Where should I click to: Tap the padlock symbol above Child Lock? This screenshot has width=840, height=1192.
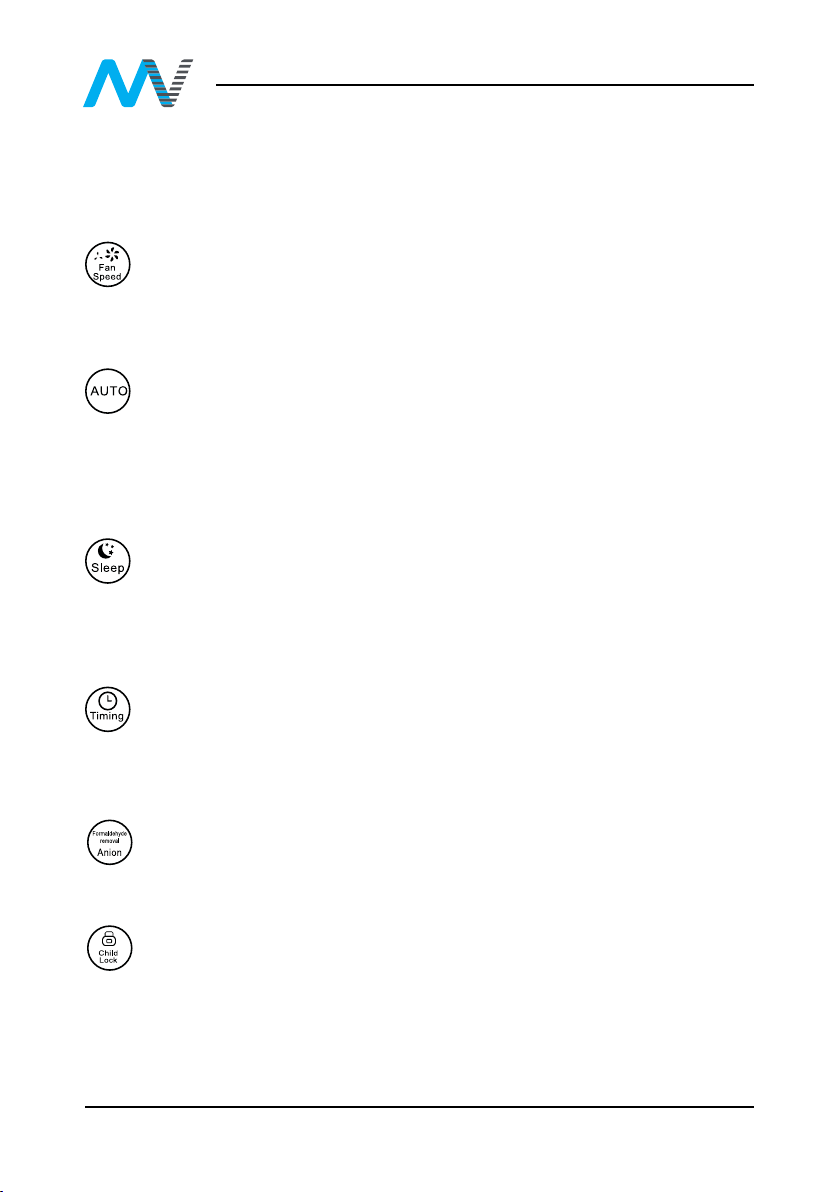(x=109, y=938)
